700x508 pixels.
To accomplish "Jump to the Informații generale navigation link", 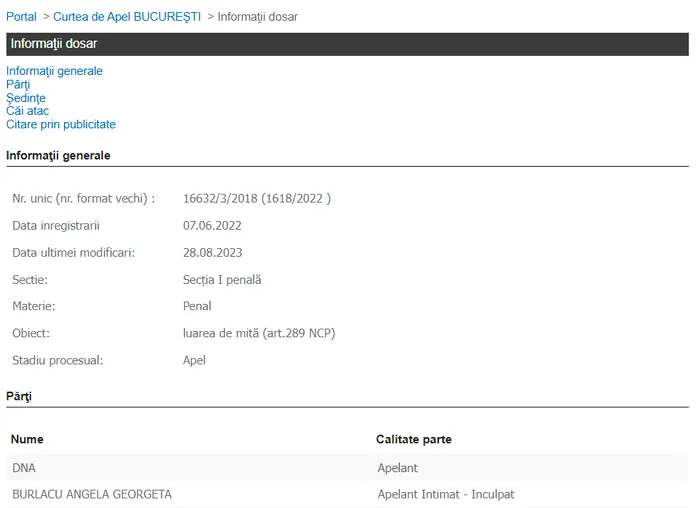I will click(54, 71).
